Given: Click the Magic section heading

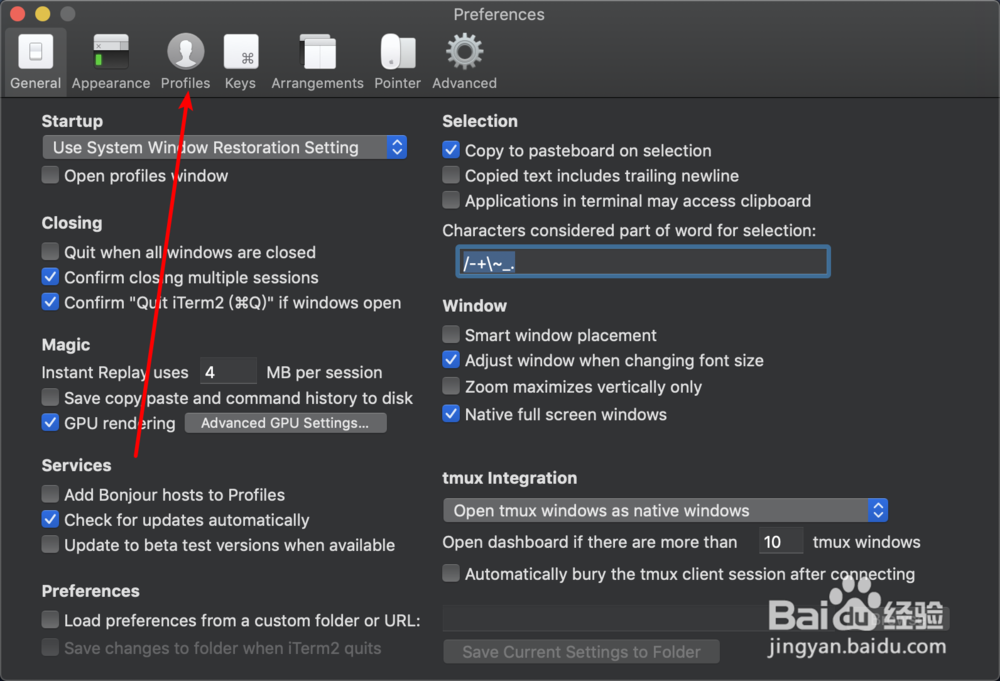Looking at the screenshot, I should point(66,345).
